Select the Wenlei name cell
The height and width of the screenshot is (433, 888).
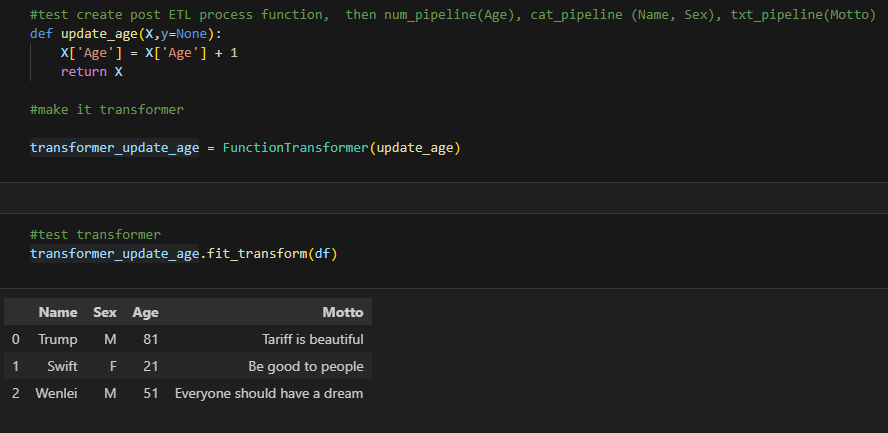[x=57, y=393]
